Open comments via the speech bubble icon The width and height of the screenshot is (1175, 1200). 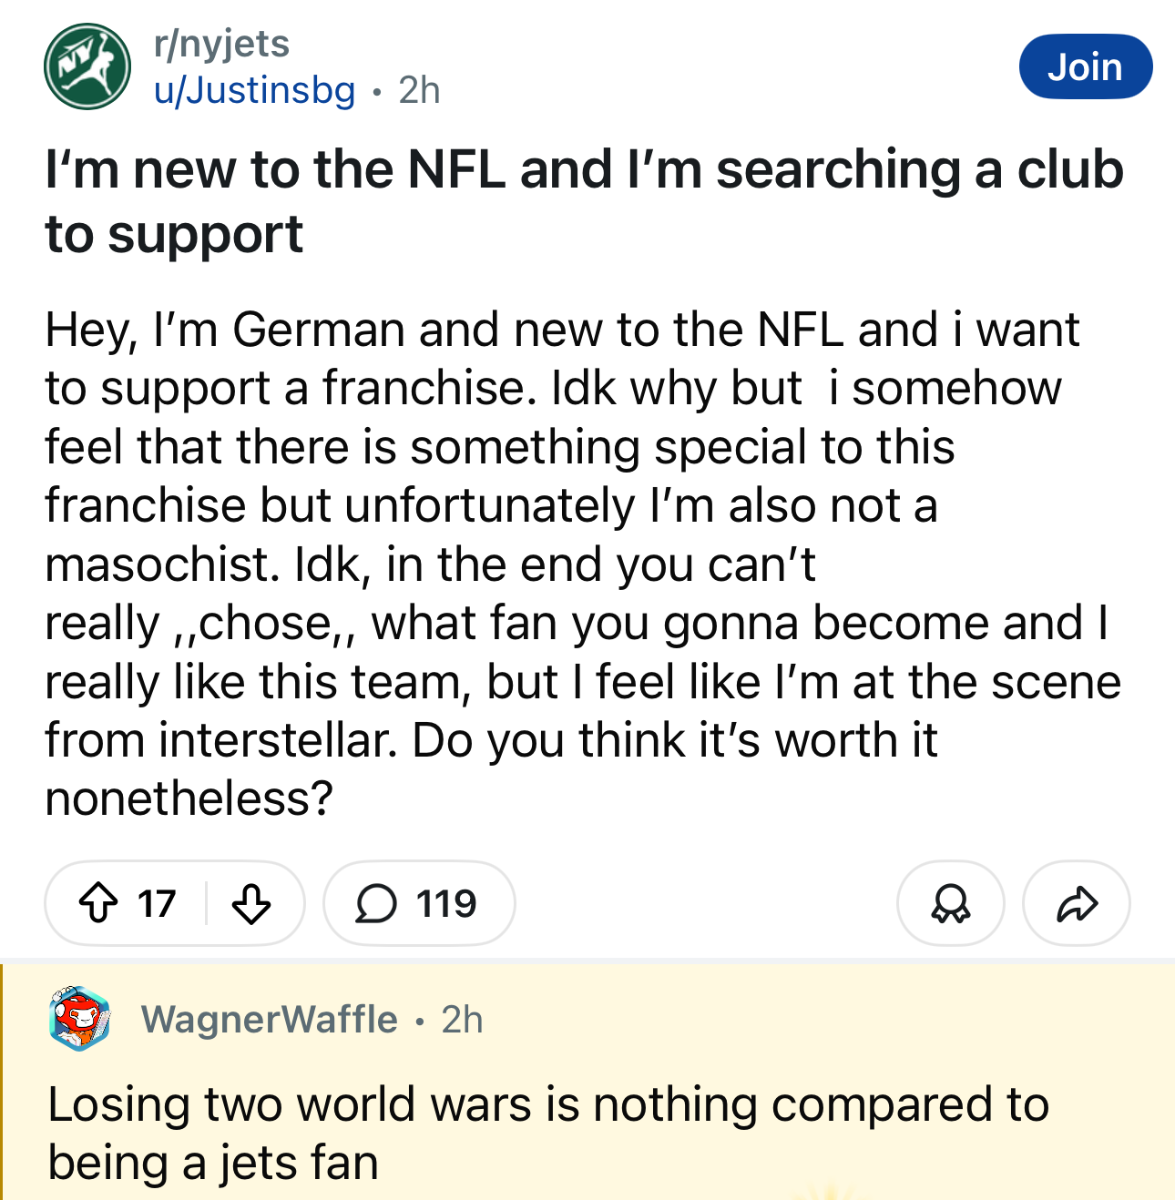tap(376, 904)
